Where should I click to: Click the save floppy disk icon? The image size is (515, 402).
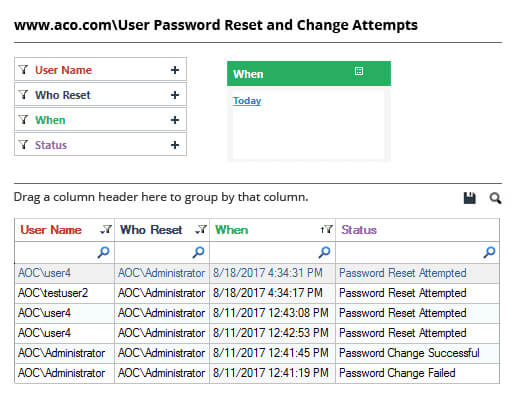tap(470, 198)
